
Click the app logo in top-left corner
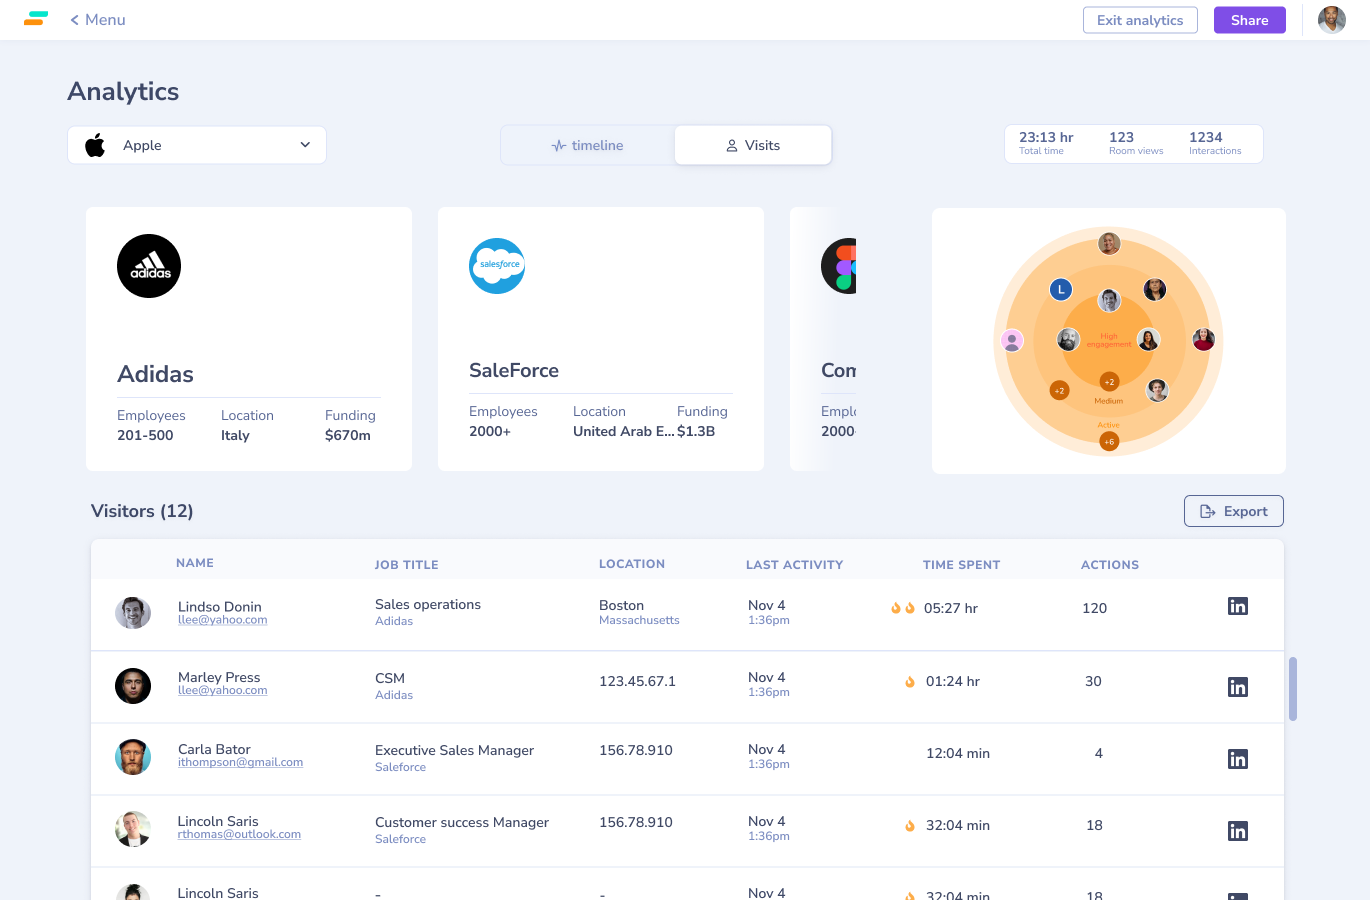click(x=36, y=19)
